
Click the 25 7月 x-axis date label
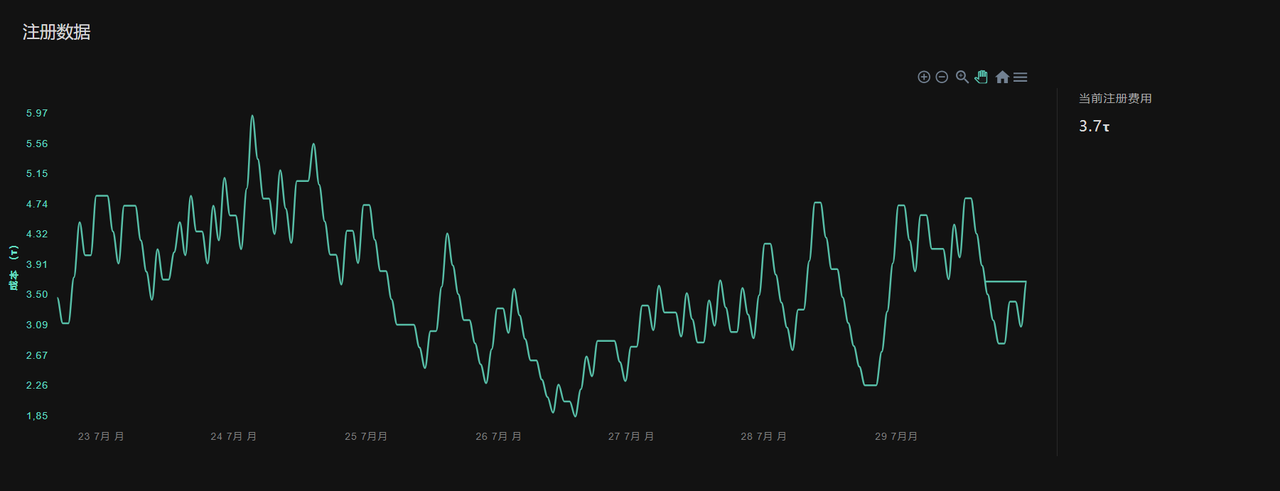click(x=366, y=437)
